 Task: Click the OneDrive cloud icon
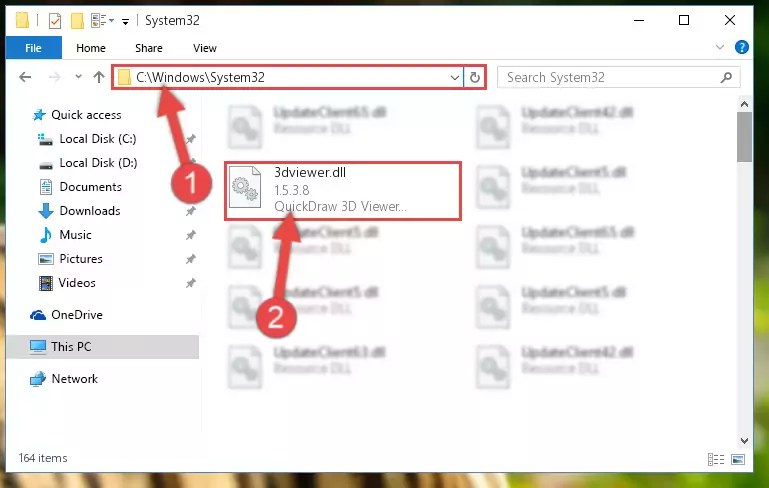38,315
